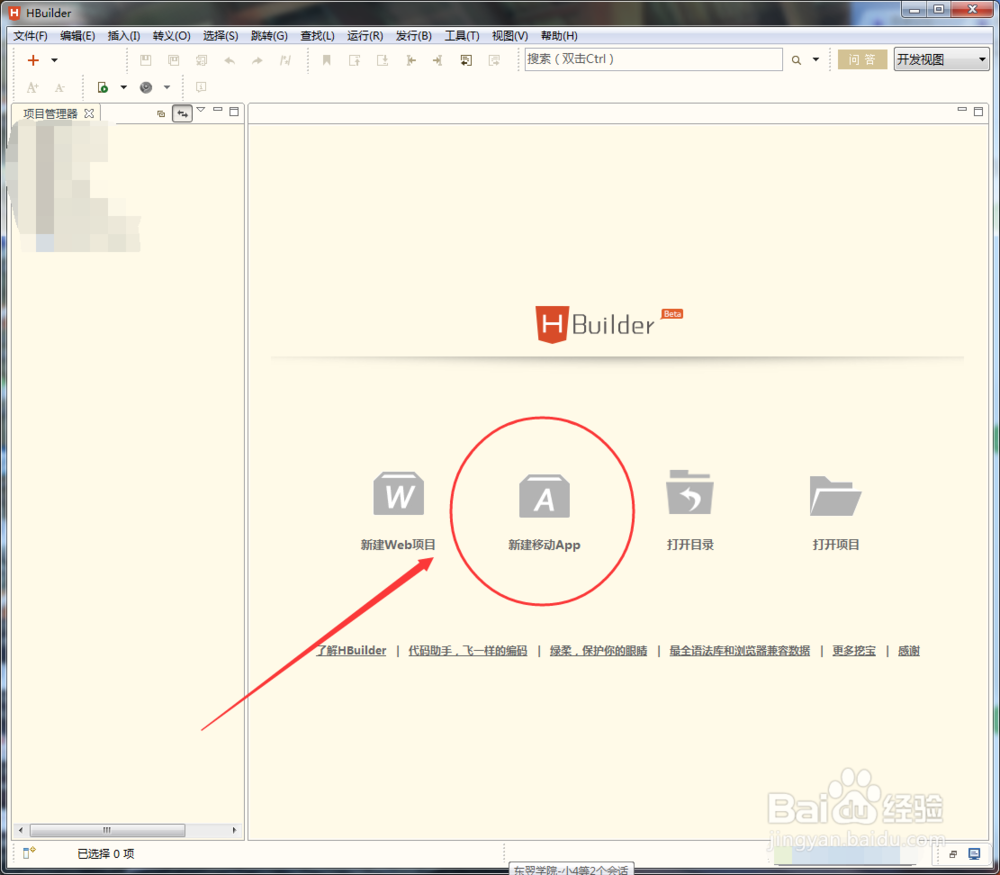The image size is (1000, 875).
Task: Click the code format icon after Redo
Action: point(285,60)
